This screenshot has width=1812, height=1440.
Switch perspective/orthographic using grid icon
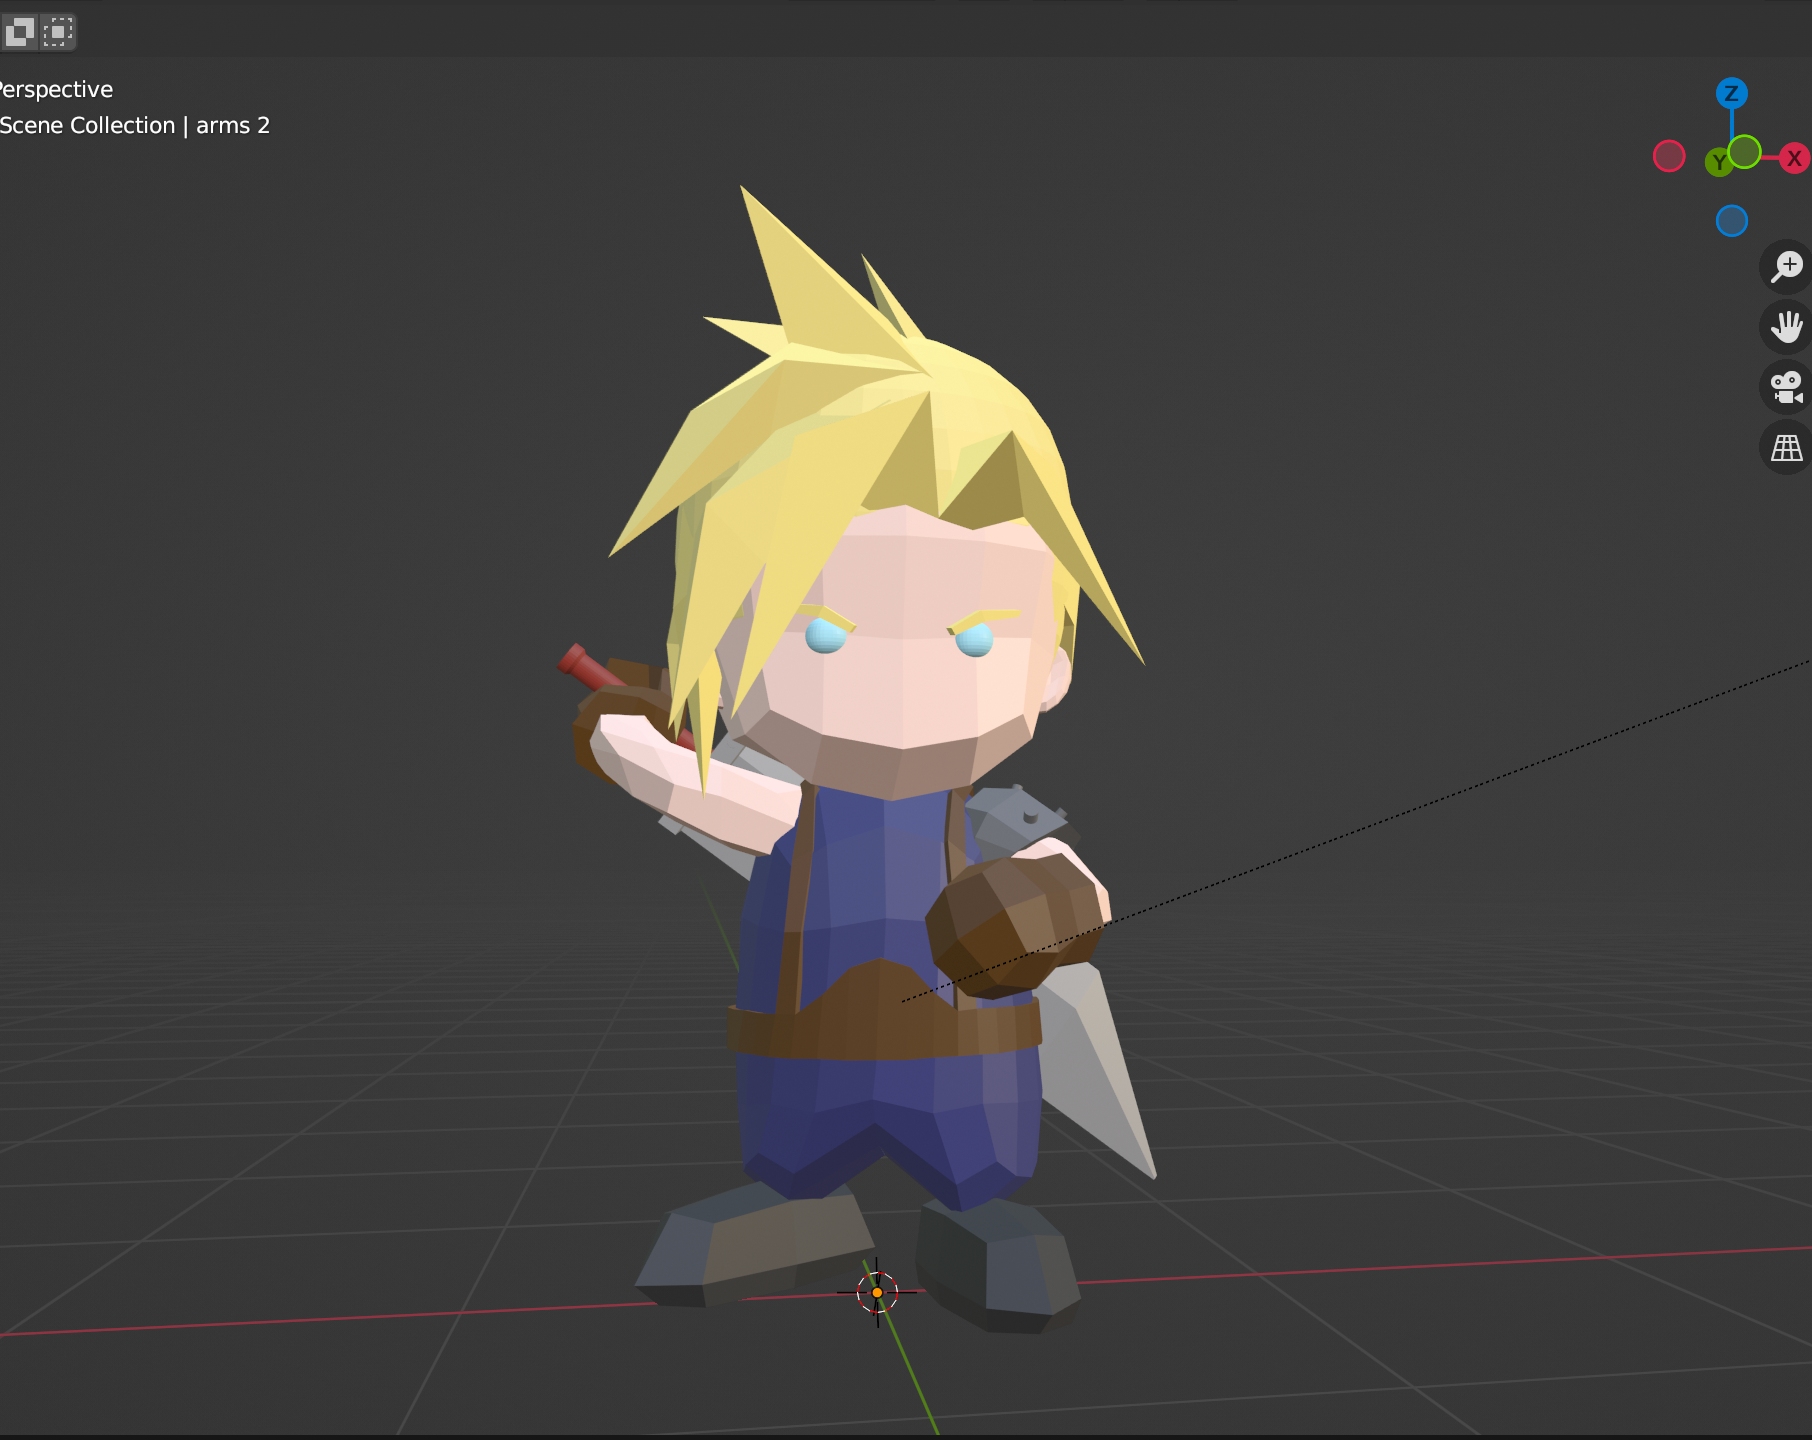[x=1786, y=448]
